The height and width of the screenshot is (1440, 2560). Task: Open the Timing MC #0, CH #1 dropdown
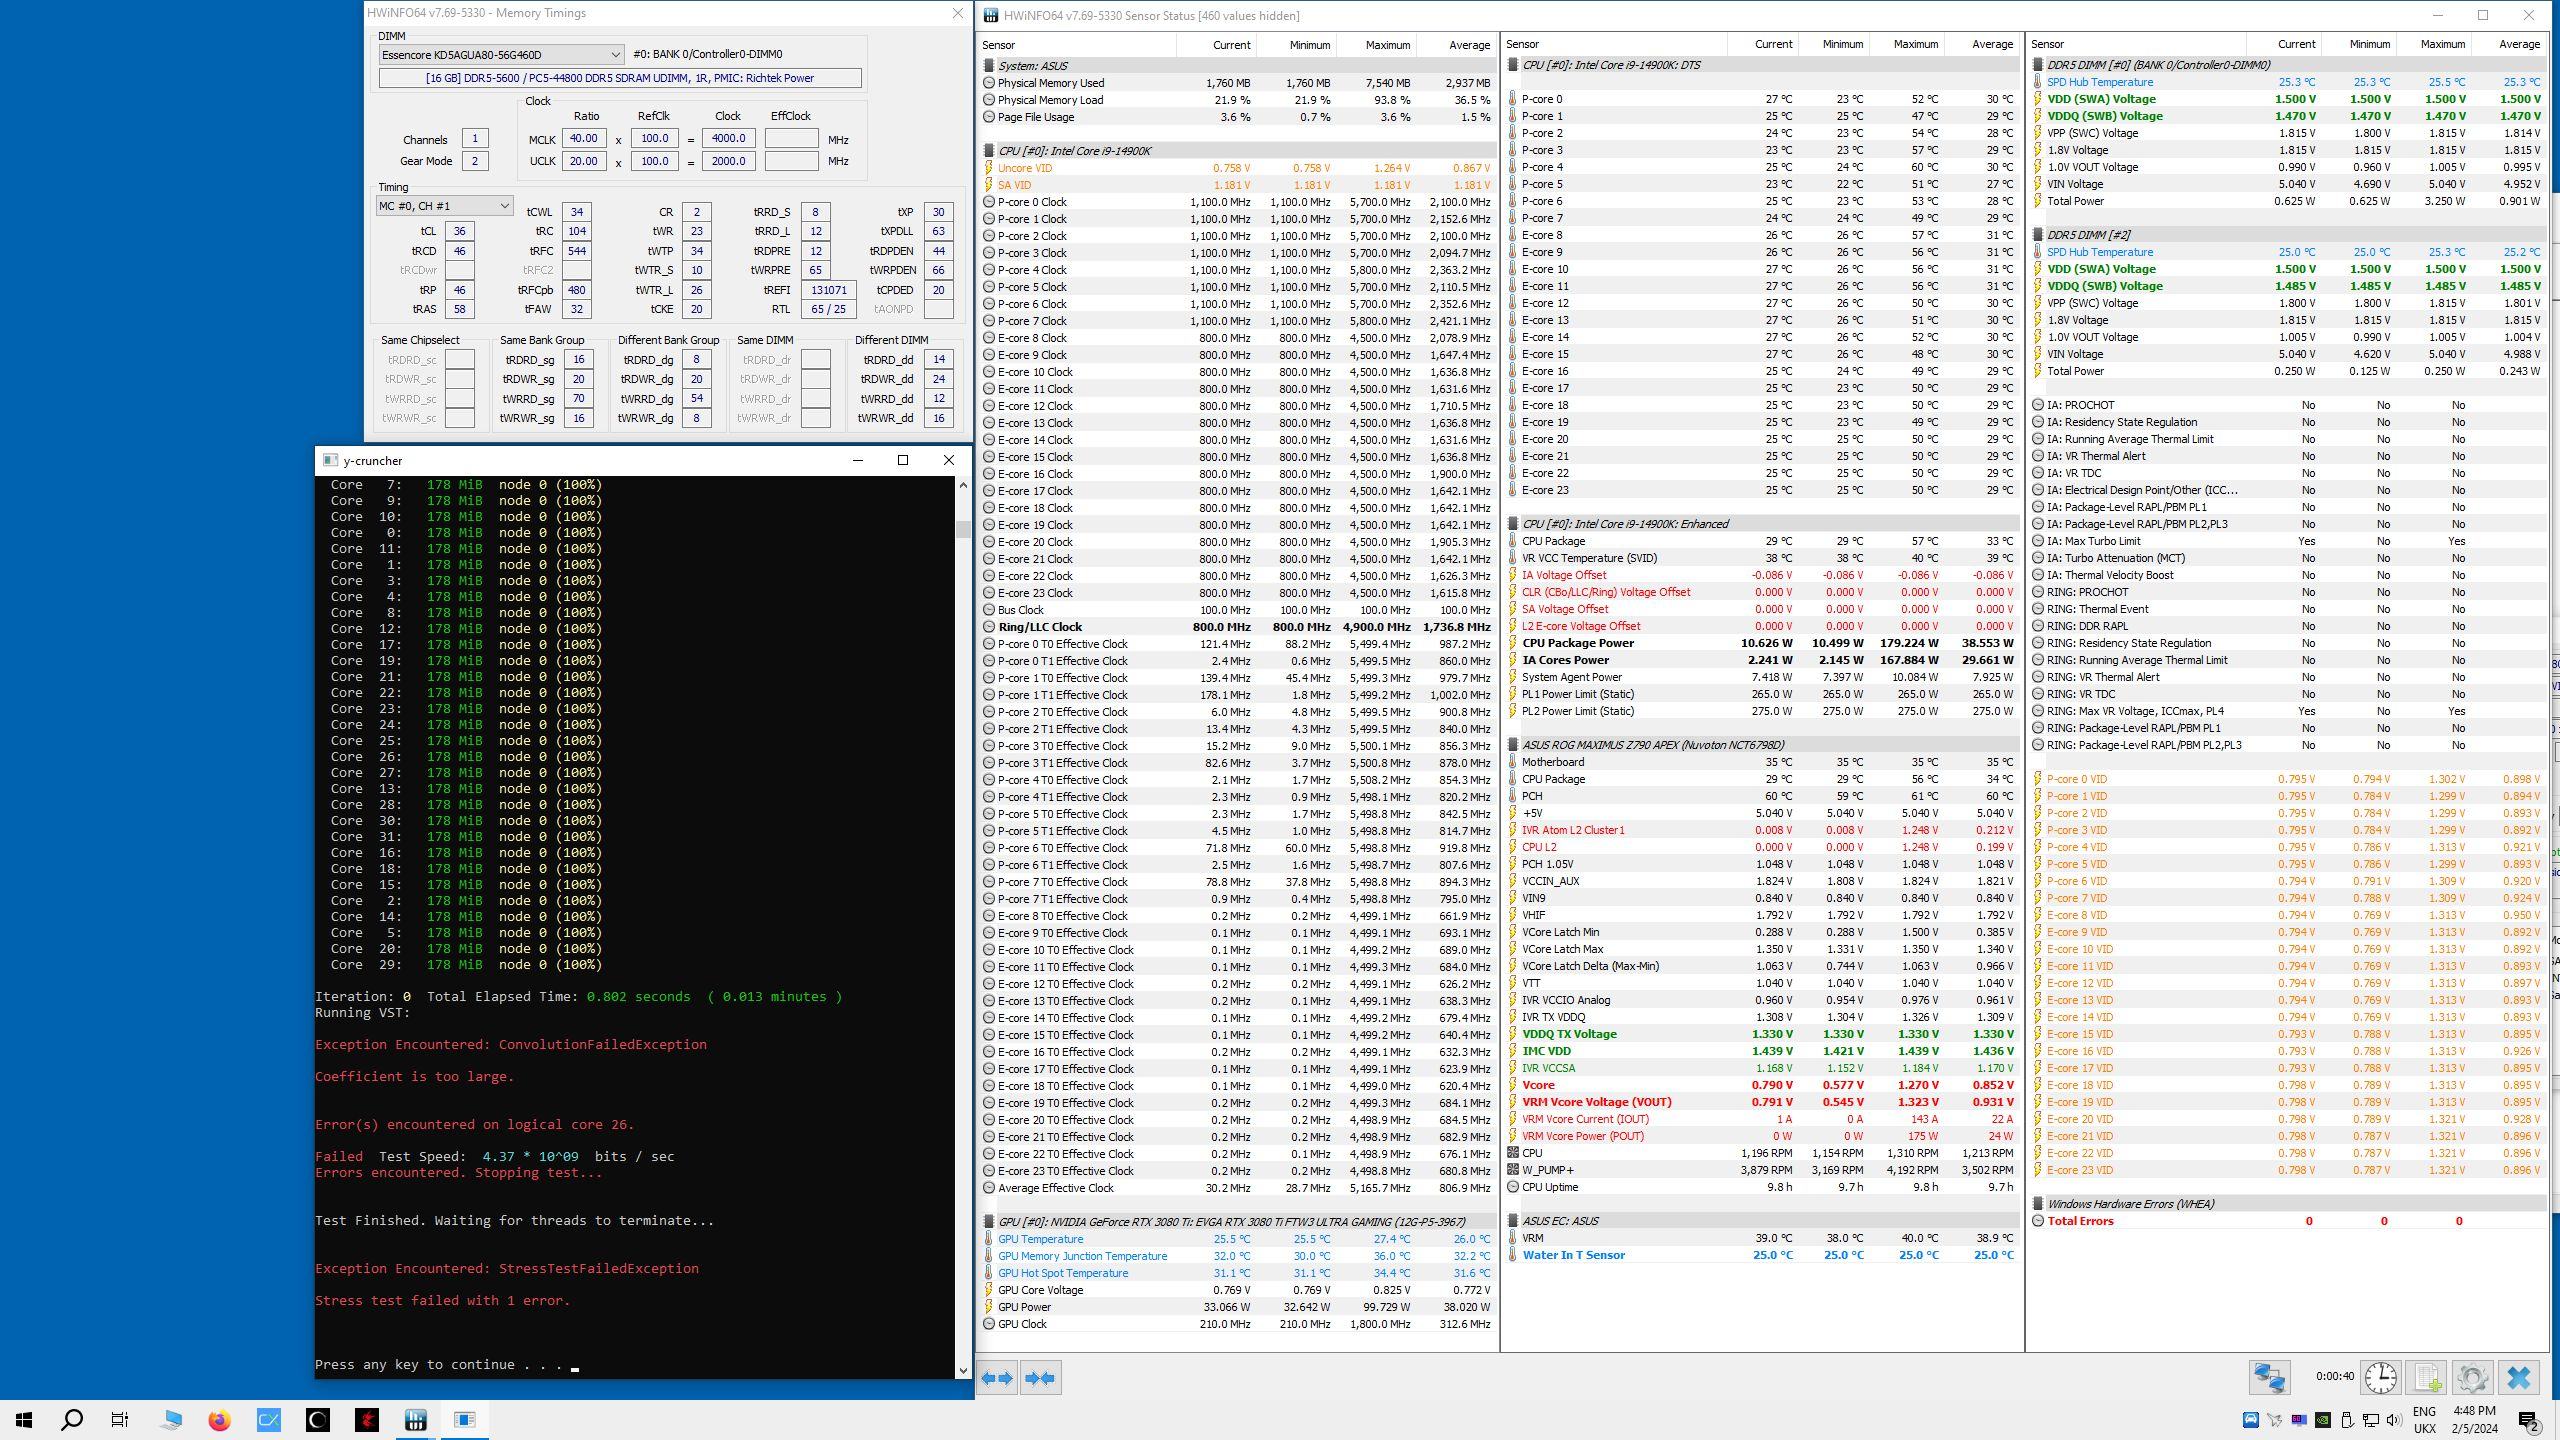tap(444, 206)
